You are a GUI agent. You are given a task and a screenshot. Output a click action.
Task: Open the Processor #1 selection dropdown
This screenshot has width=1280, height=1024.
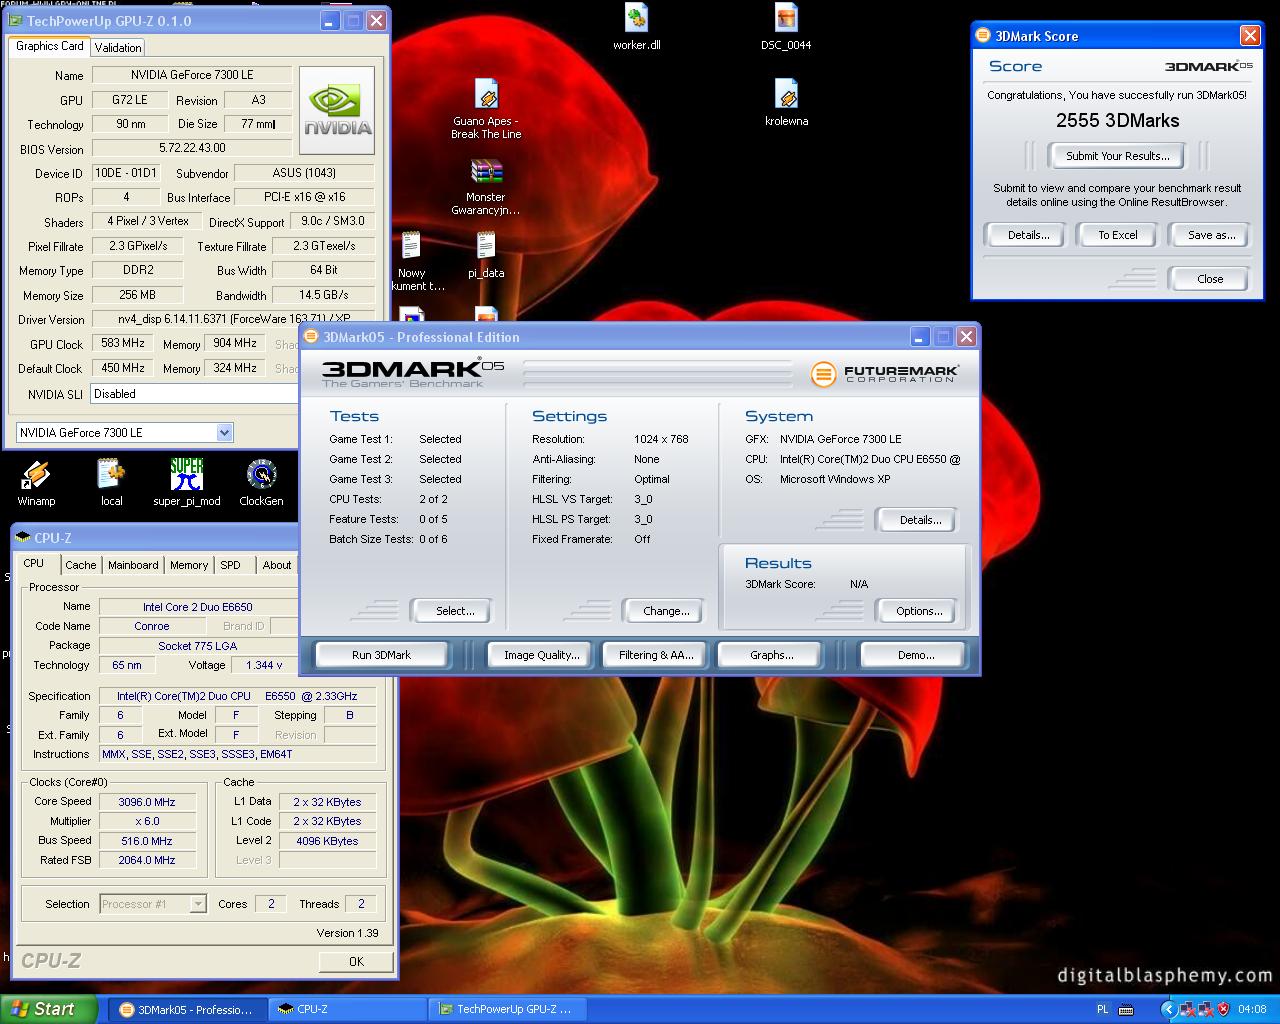tap(153, 904)
